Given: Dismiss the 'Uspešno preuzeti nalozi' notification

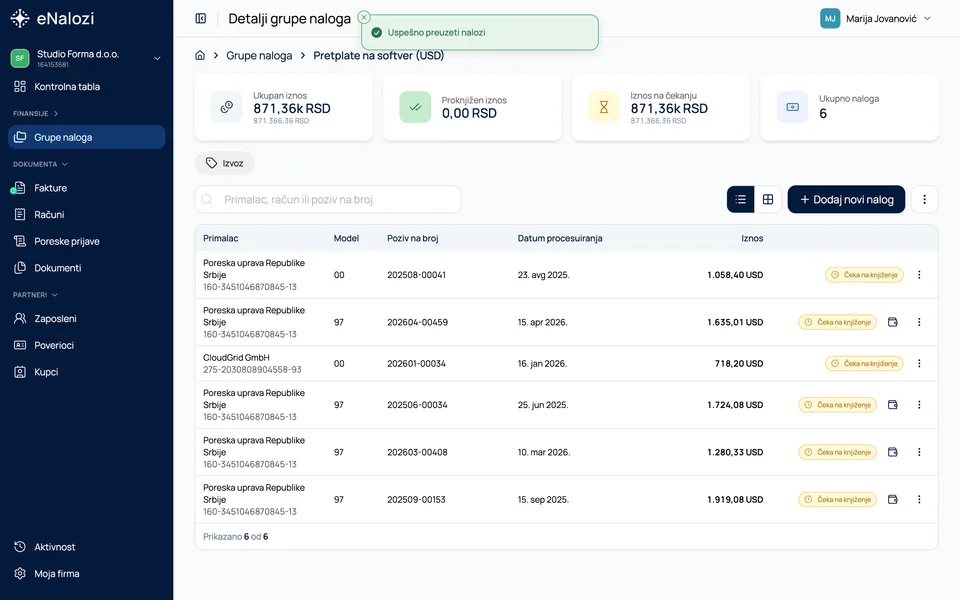Looking at the screenshot, I should (x=364, y=17).
